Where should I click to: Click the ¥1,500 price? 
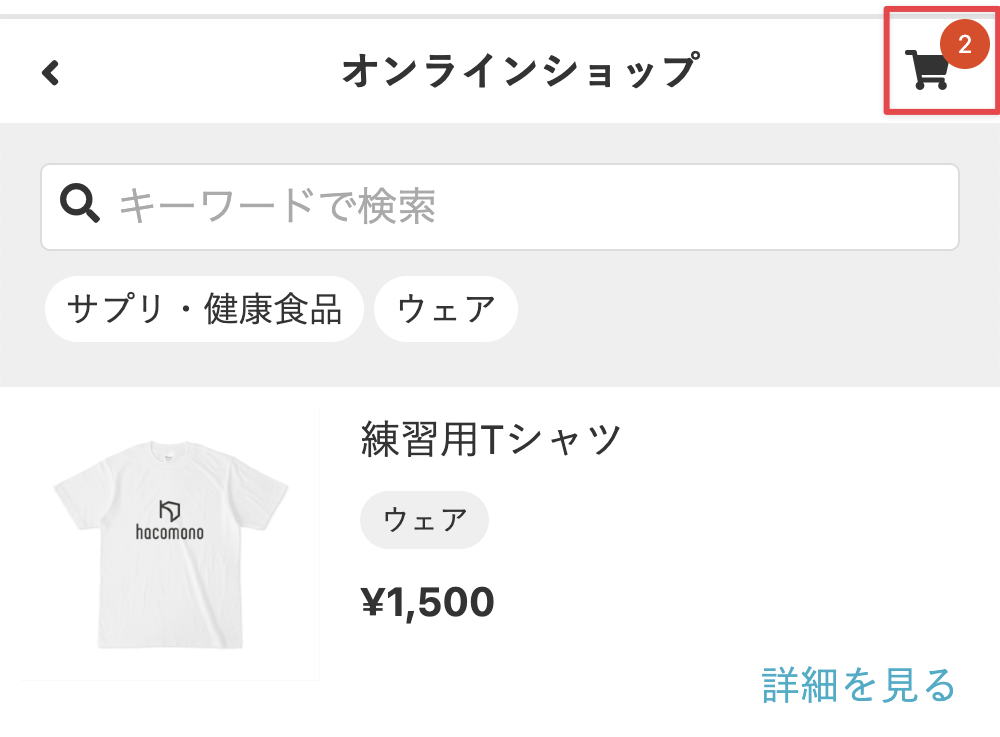(x=427, y=602)
